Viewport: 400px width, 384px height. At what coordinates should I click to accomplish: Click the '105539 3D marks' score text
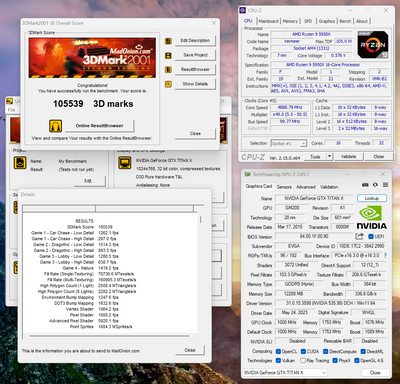tap(93, 104)
